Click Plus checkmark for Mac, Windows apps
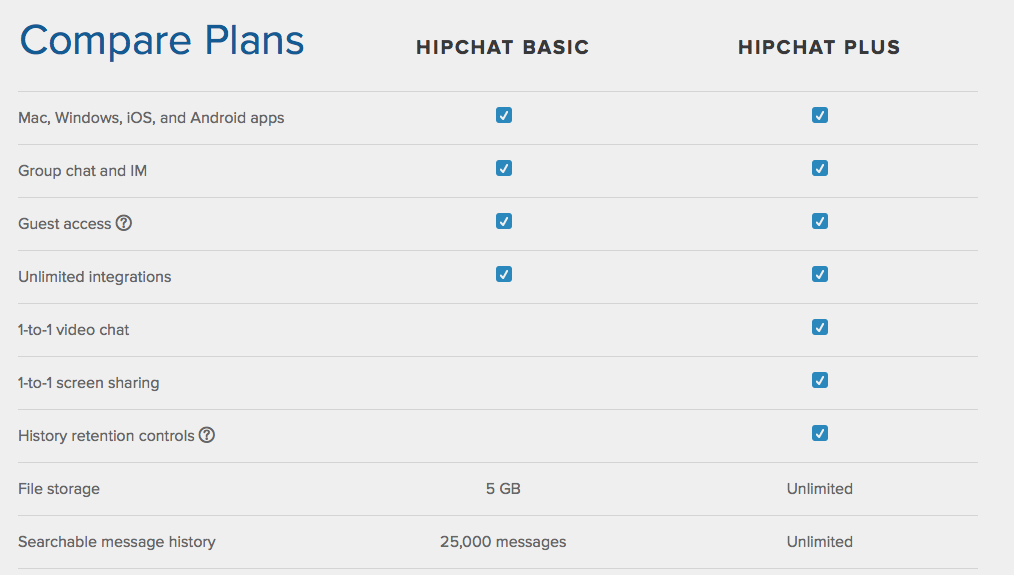The height and width of the screenshot is (575, 1014). pyautogui.click(x=819, y=115)
